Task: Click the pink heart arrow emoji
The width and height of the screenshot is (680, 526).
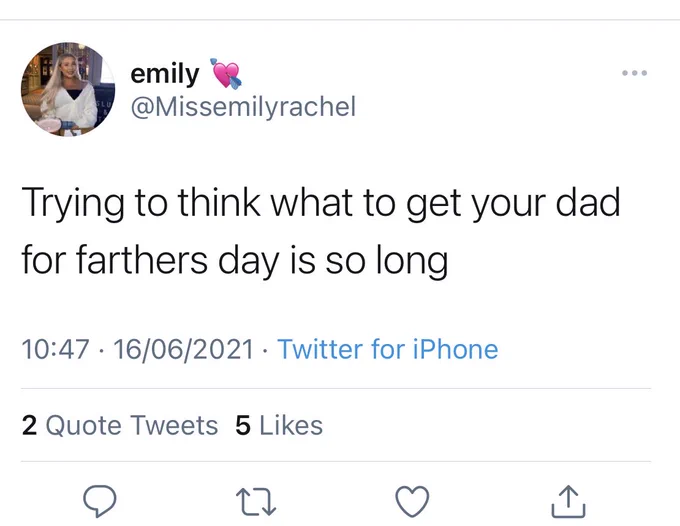Action: coord(226,74)
